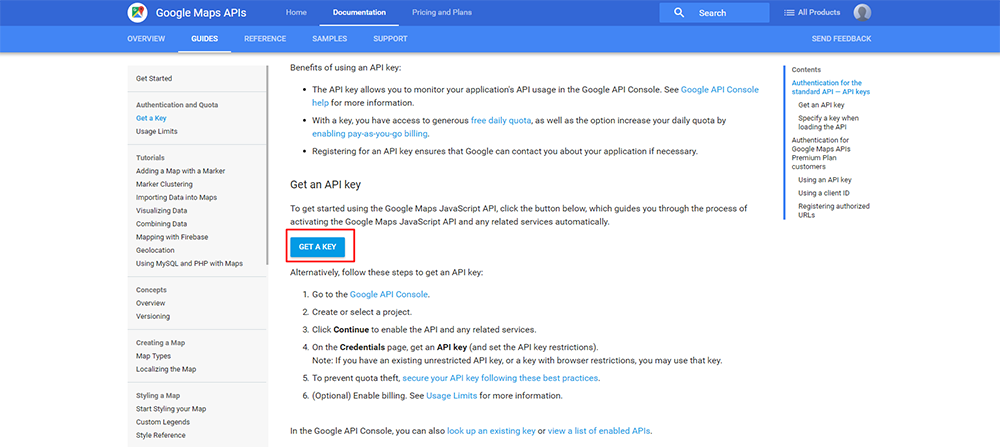Open Custom Legends sidebar item

pyautogui.click(x=163, y=422)
